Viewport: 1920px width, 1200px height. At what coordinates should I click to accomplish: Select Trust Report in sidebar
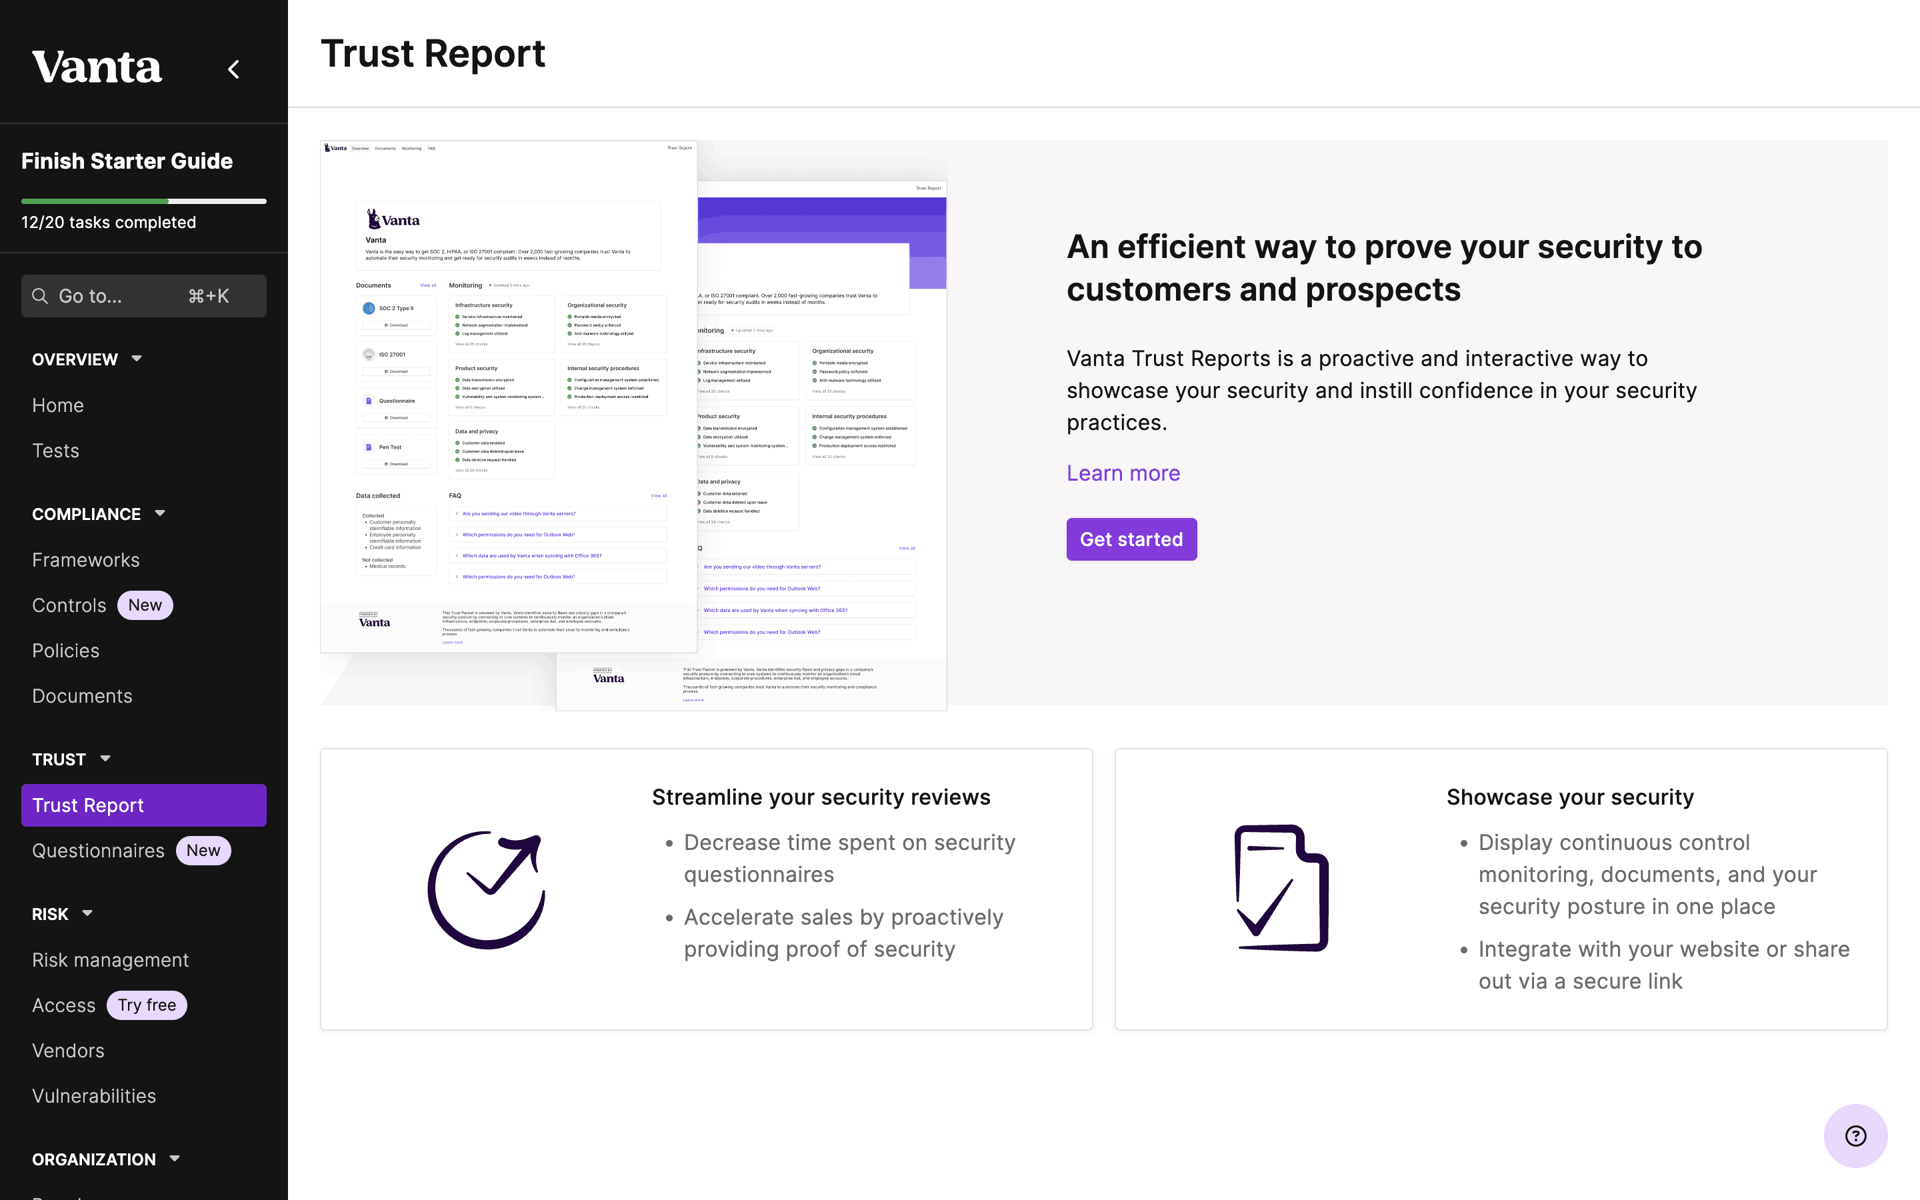pos(144,805)
